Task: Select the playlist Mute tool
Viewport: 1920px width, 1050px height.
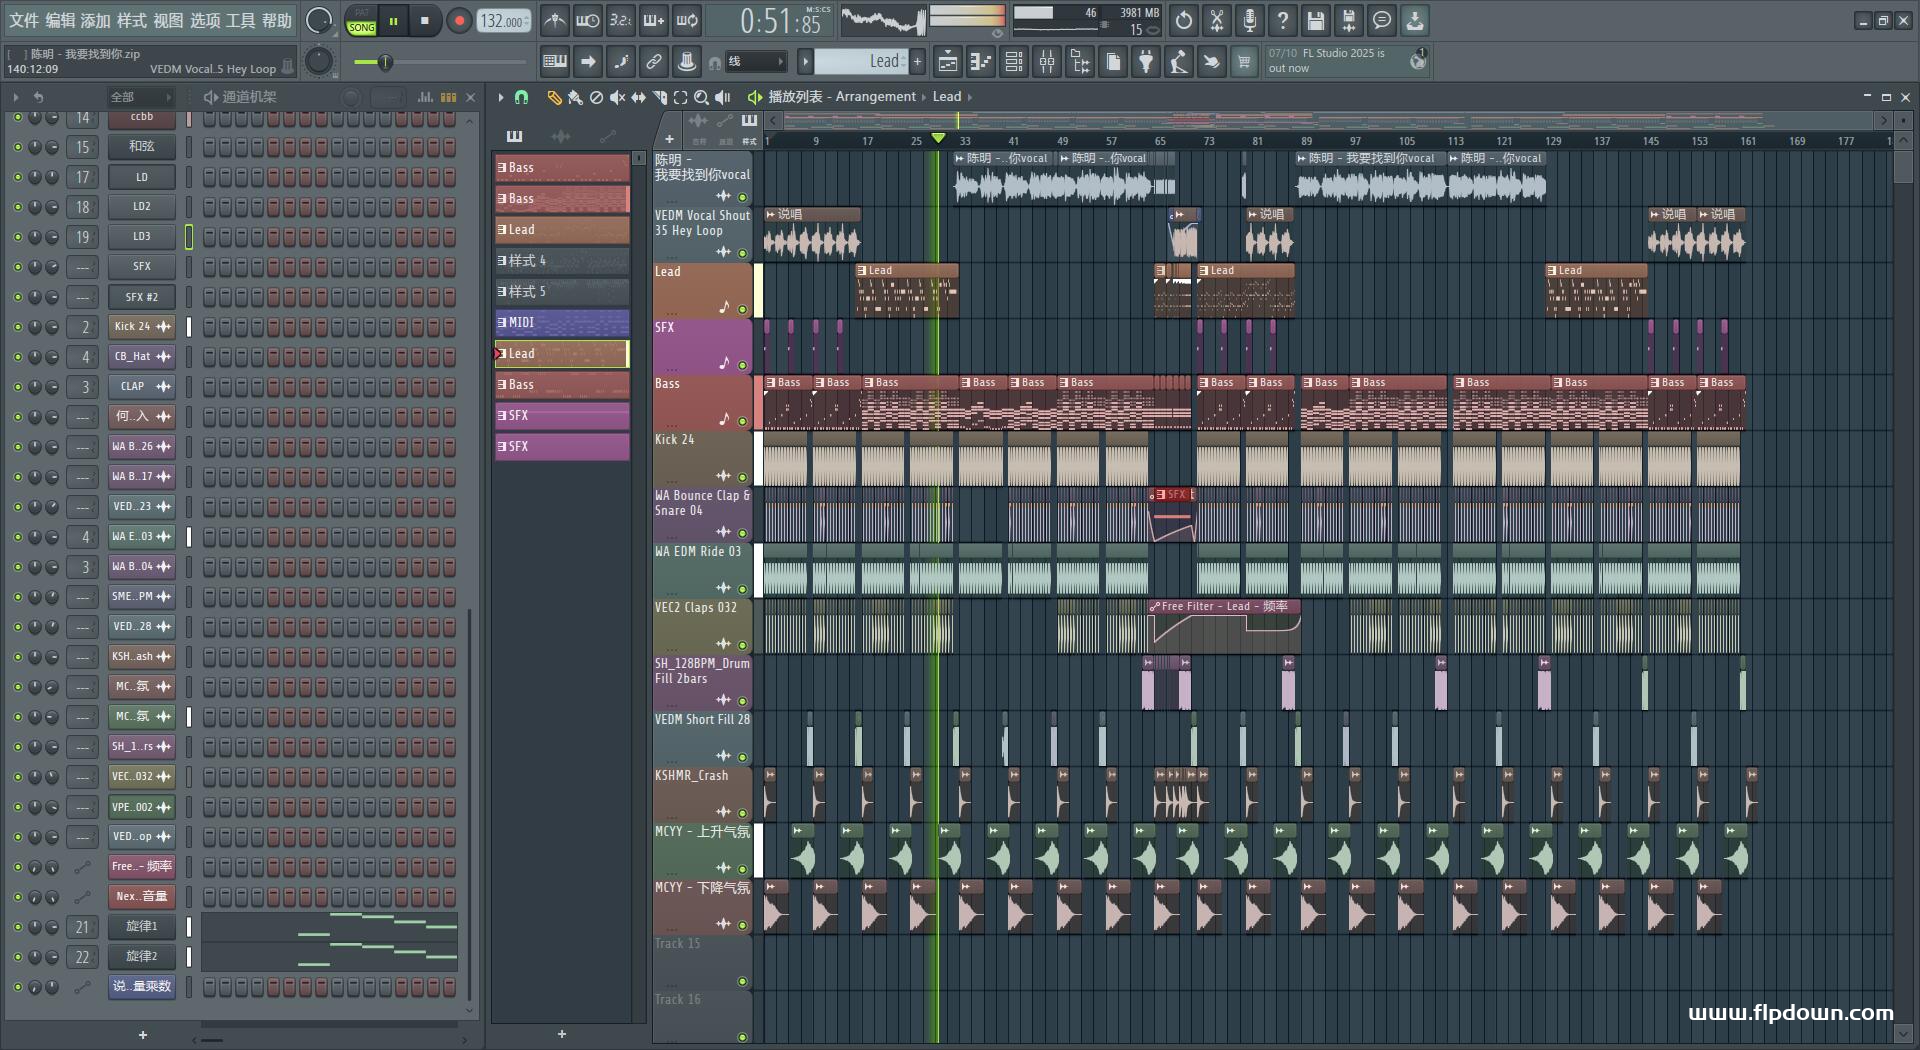Action: pos(617,97)
